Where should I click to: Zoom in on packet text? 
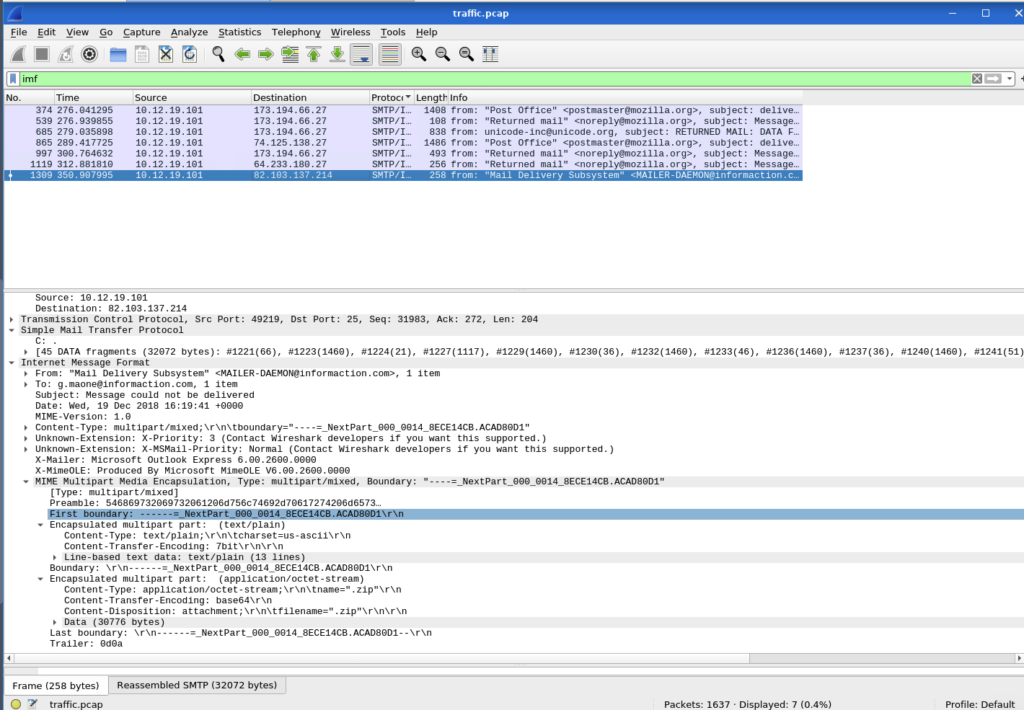[x=419, y=54]
